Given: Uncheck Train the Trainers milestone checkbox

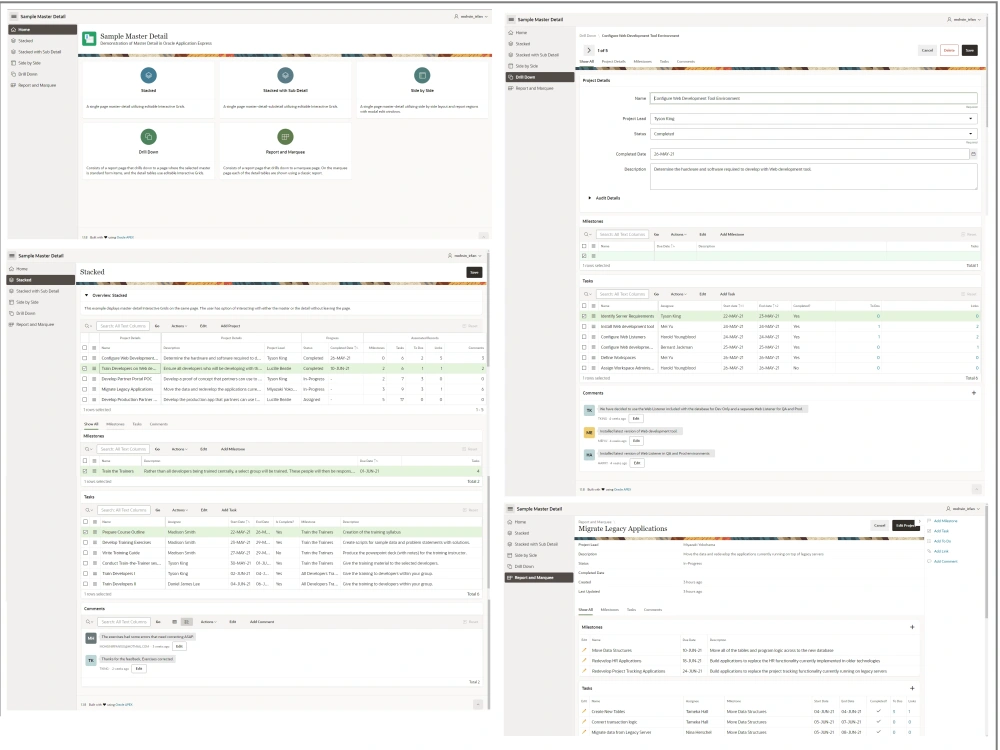Looking at the screenshot, I should point(85,471).
